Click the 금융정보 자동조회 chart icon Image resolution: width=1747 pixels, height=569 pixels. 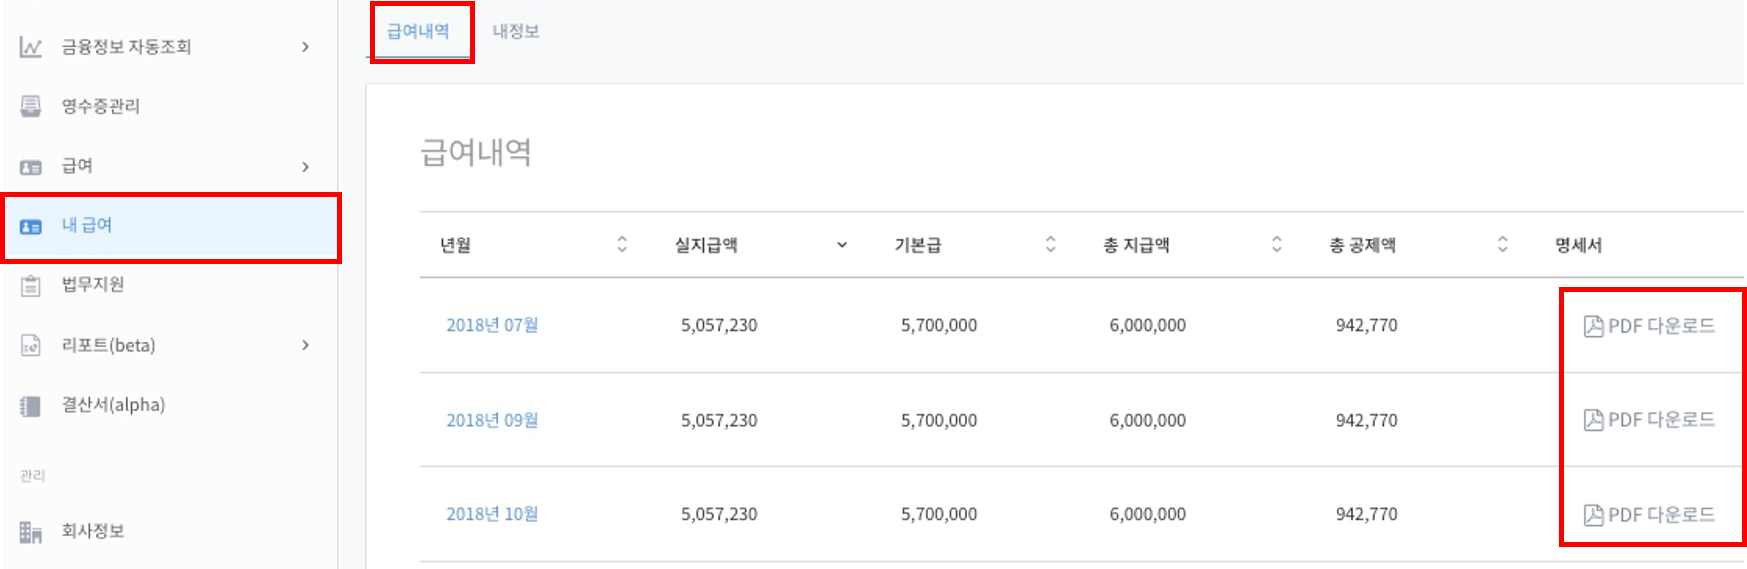[x=31, y=47]
